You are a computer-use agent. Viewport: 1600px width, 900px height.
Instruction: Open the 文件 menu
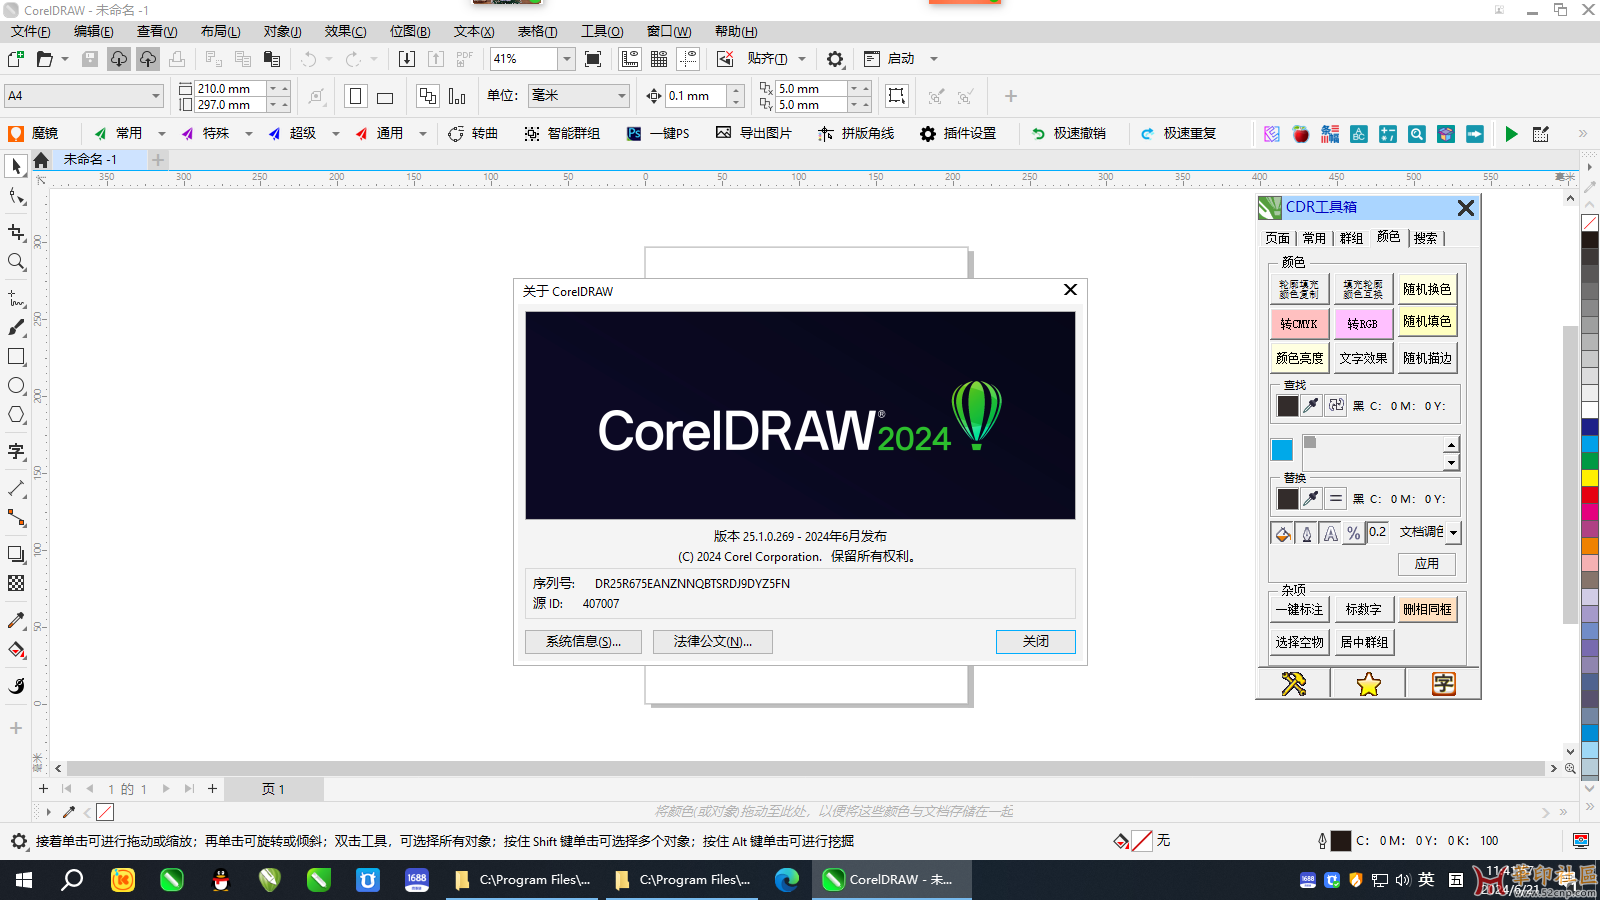pos(31,31)
